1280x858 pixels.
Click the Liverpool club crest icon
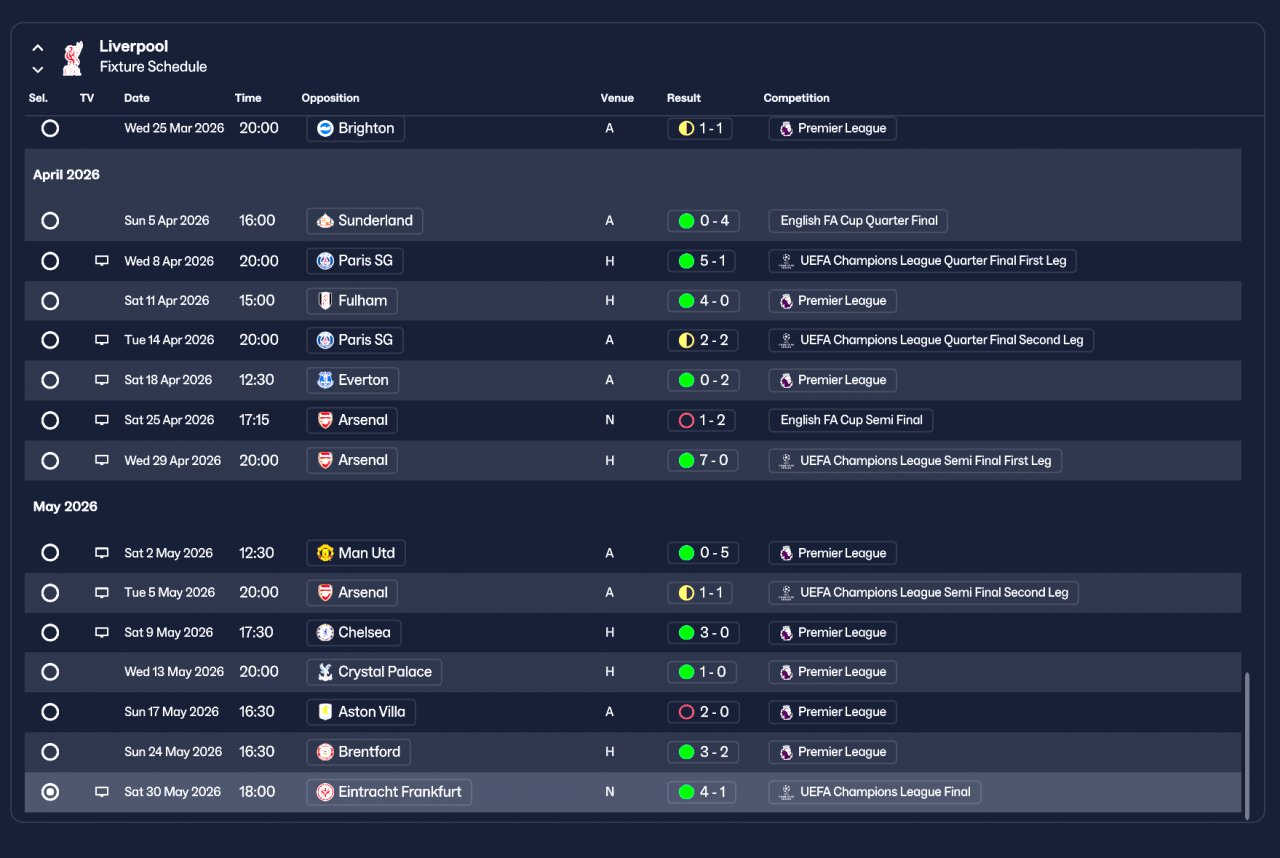pos(72,57)
